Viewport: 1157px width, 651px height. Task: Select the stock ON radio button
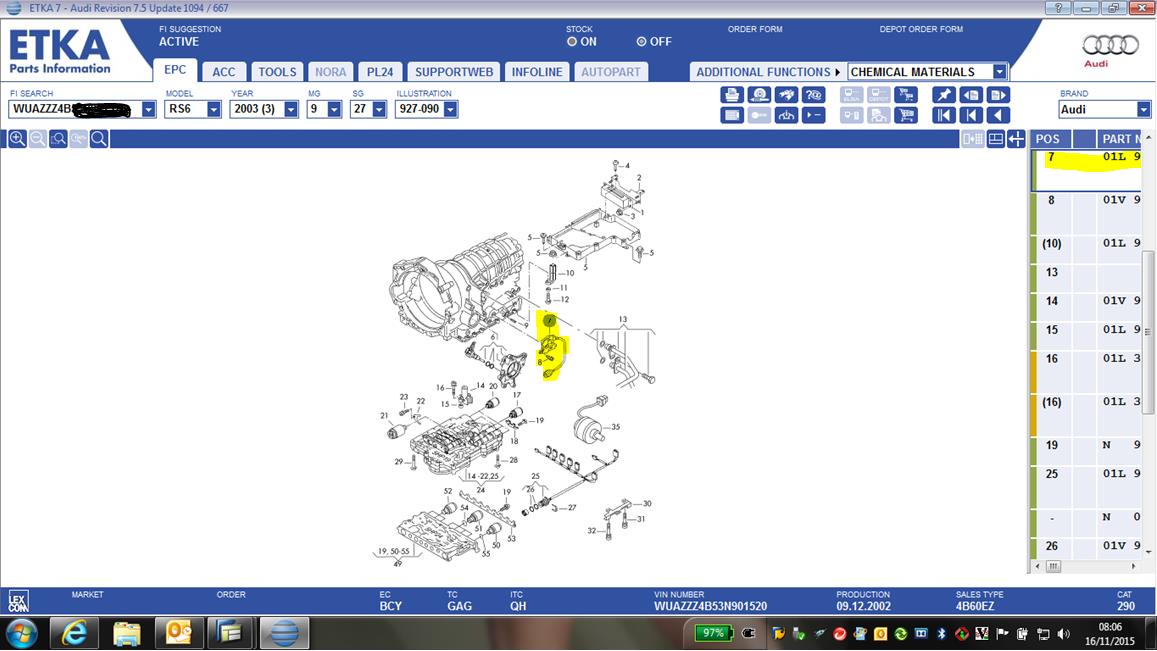coord(572,42)
